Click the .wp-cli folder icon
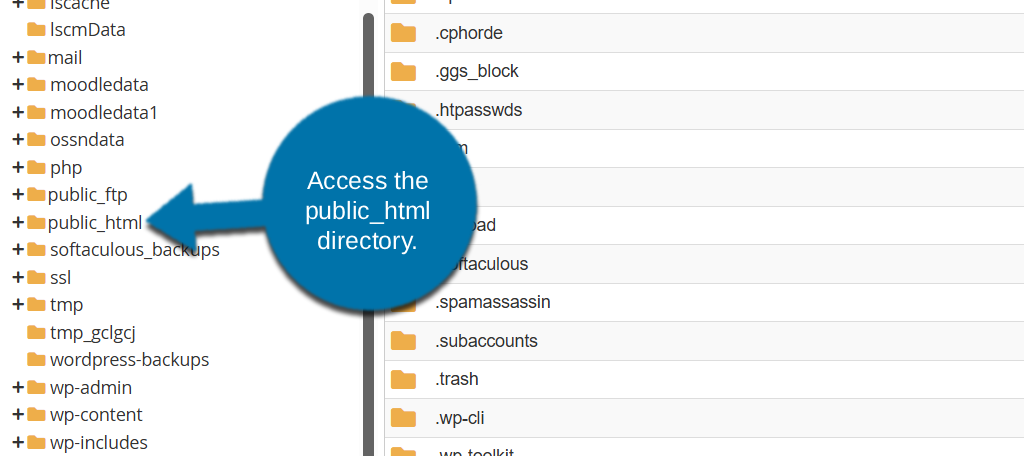 pos(403,418)
